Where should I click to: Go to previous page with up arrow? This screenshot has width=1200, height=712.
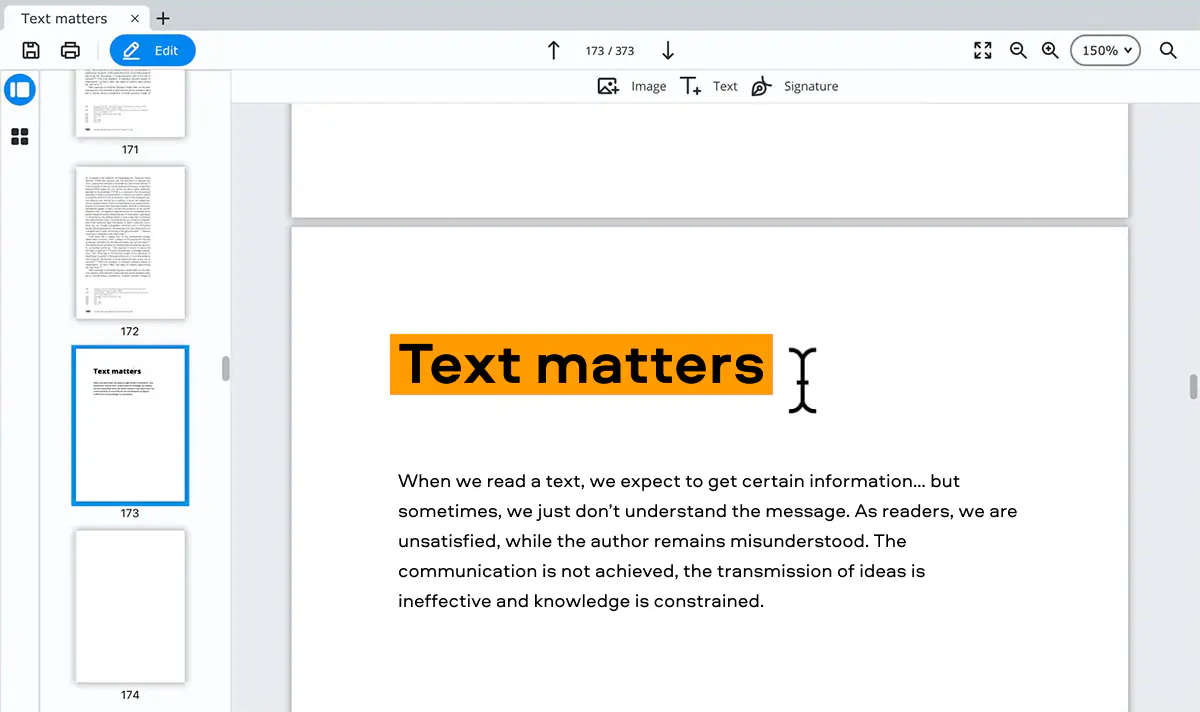[x=553, y=51]
